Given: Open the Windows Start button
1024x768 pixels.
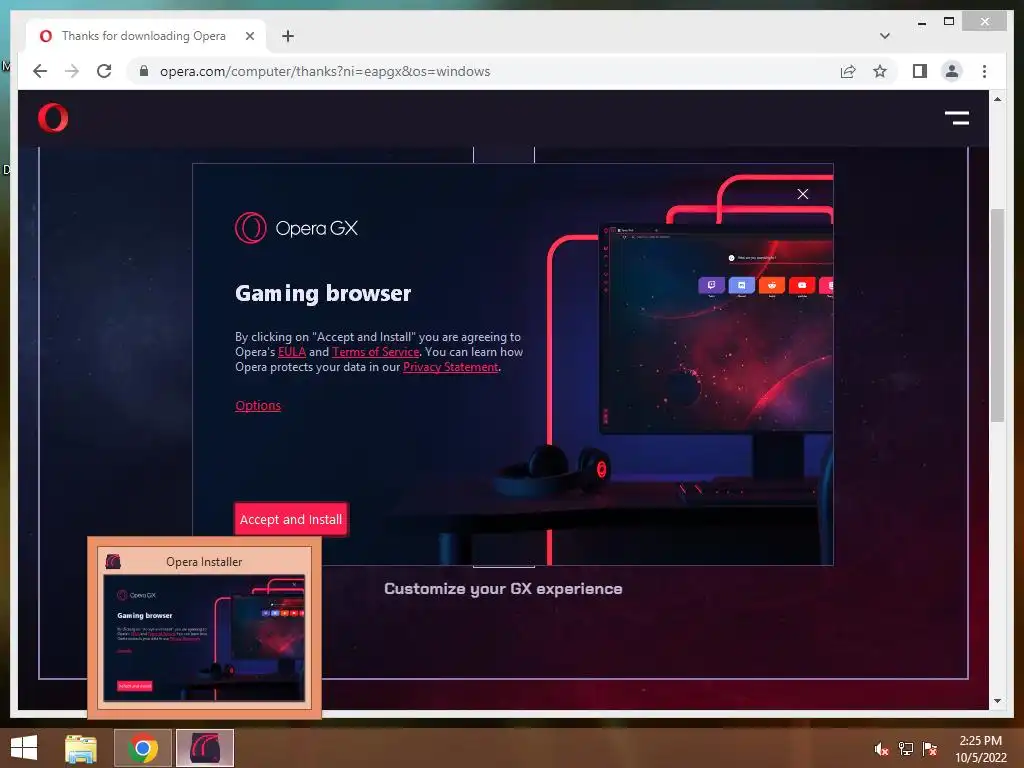Looking at the screenshot, I should point(24,748).
